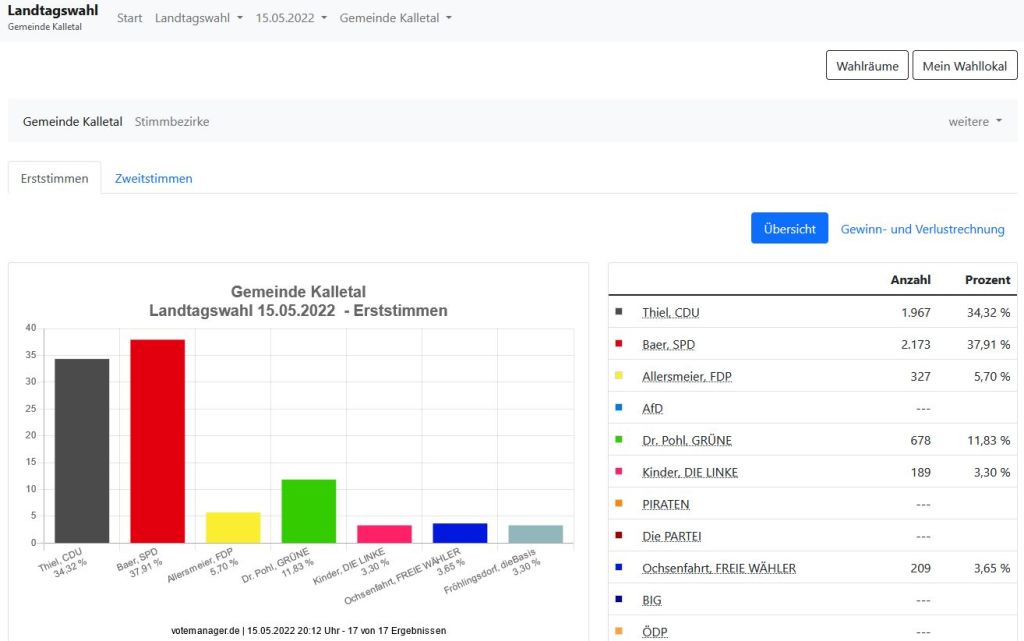This screenshot has width=1024, height=641.
Task: Click the grey CDU color swatch
Action: point(618,311)
